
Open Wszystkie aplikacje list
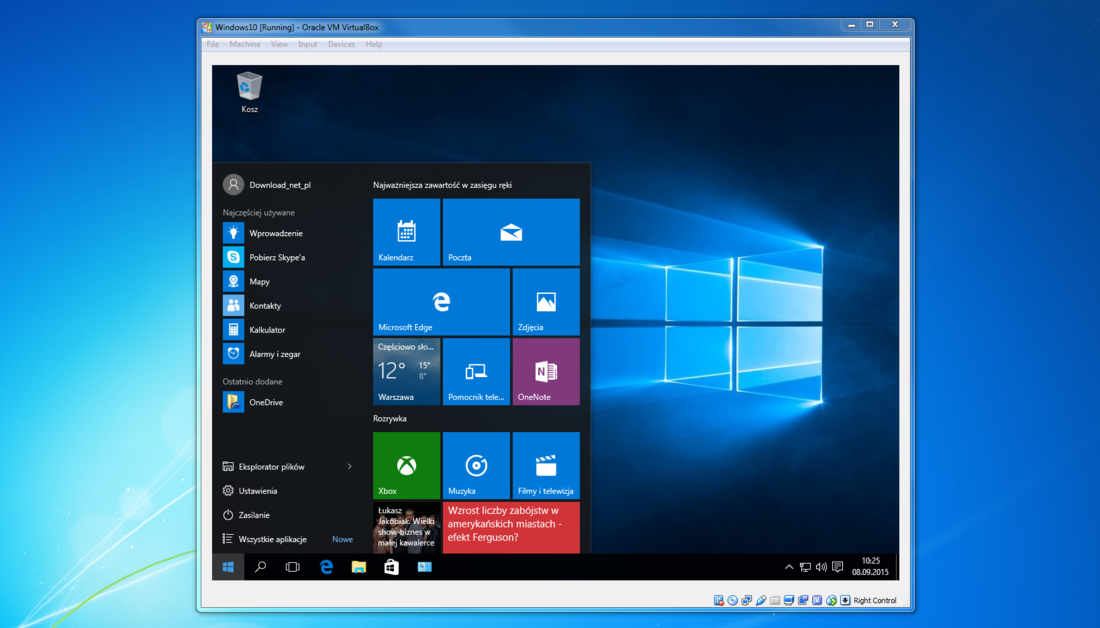coord(272,539)
